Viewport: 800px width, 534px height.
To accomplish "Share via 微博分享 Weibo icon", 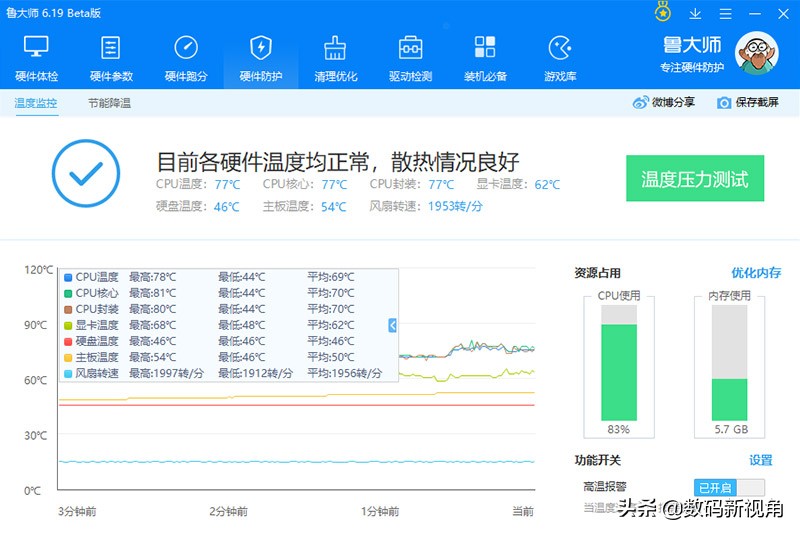I will (x=640, y=103).
